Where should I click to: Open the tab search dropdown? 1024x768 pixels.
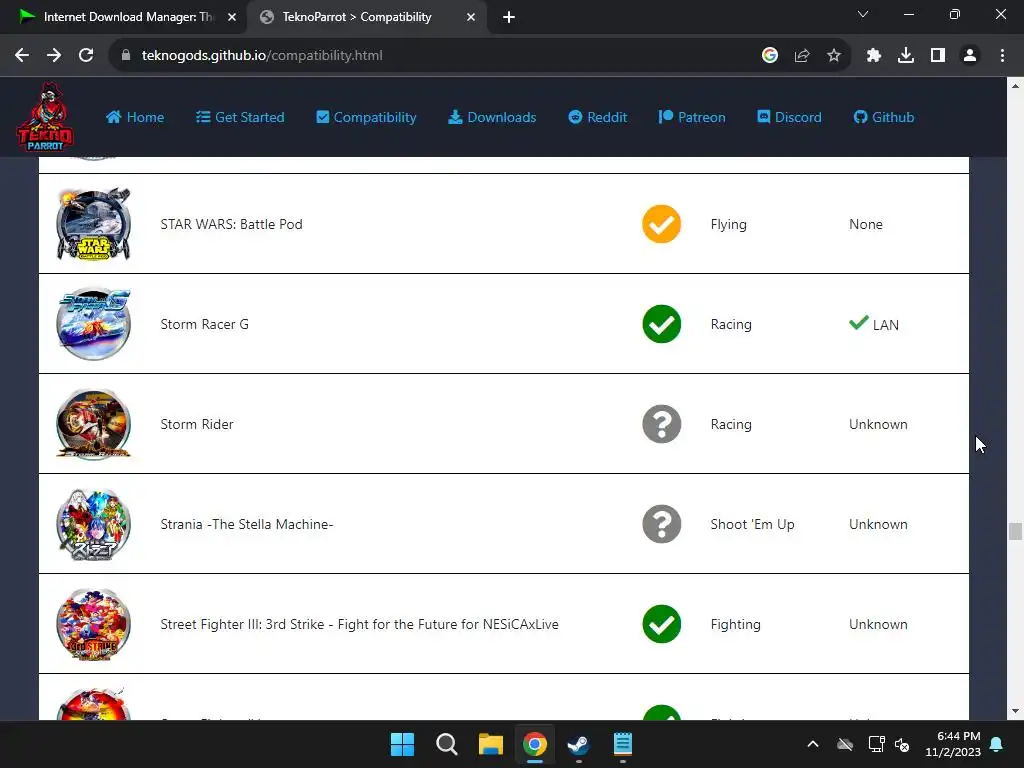tap(863, 14)
